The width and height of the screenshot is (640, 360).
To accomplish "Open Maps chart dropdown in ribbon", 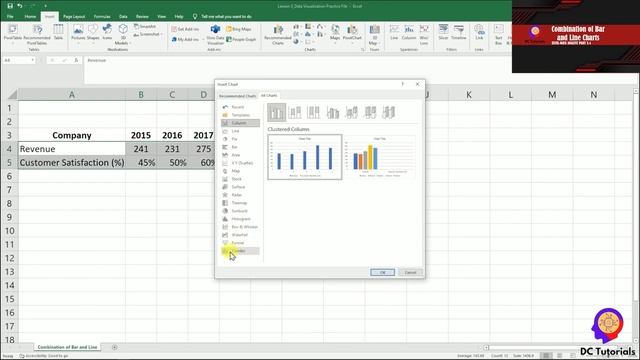I will click(335, 33).
